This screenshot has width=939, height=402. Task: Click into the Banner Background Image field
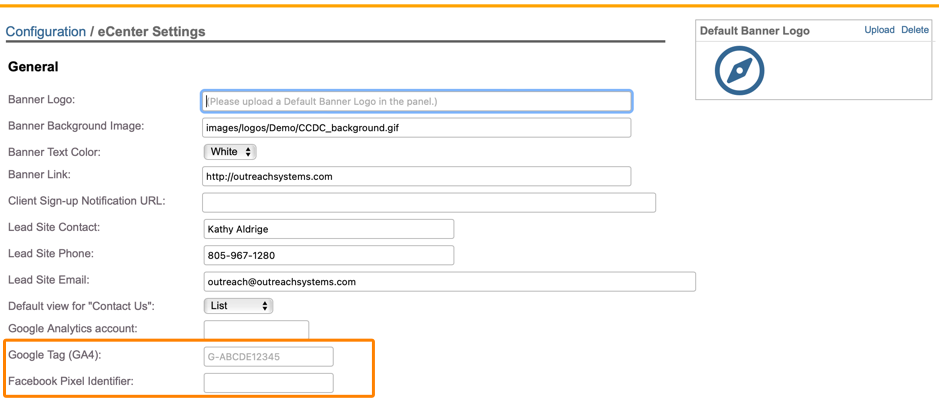417,128
